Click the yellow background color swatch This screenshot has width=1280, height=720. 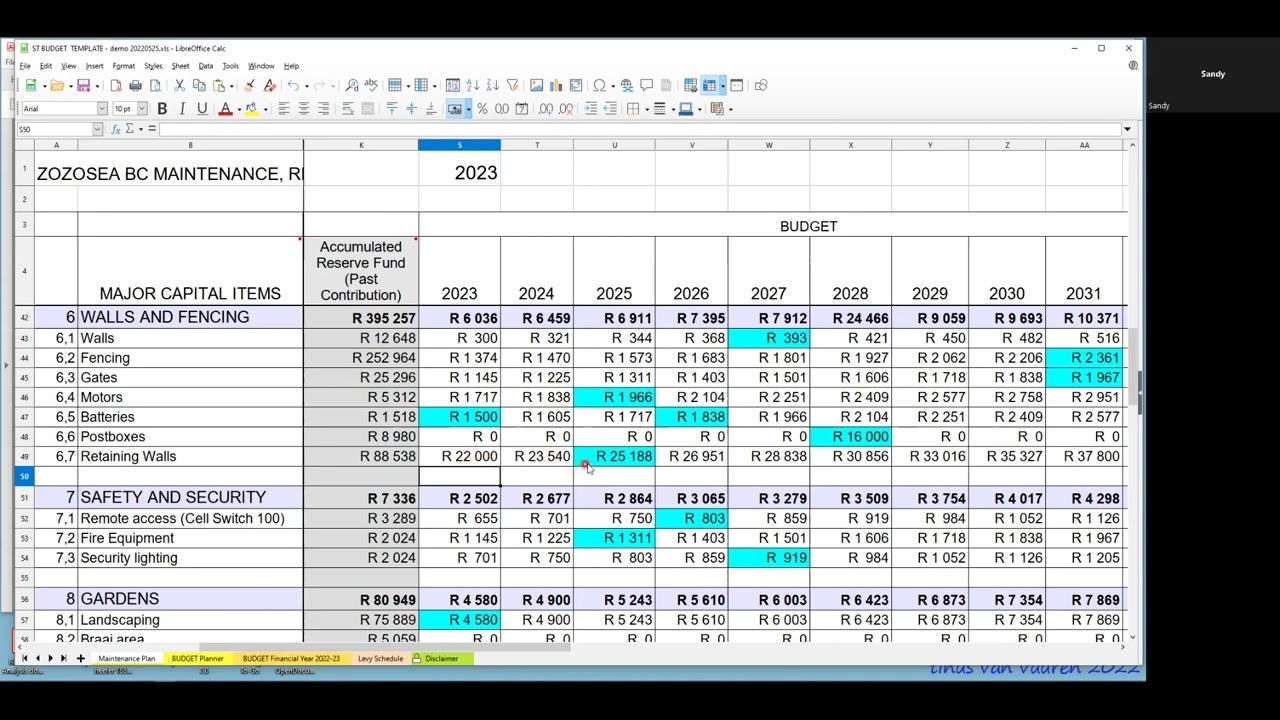[252, 108]
